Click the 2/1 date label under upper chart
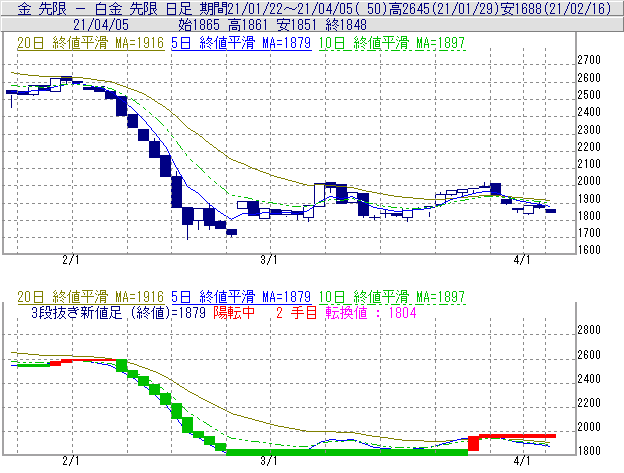Viewport: 624px width, 473px height. pos(71,260)
